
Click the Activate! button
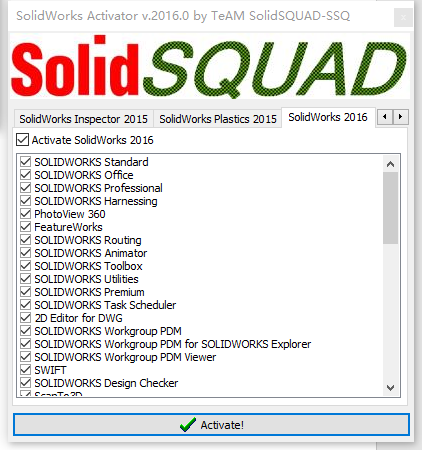point(211,425)
